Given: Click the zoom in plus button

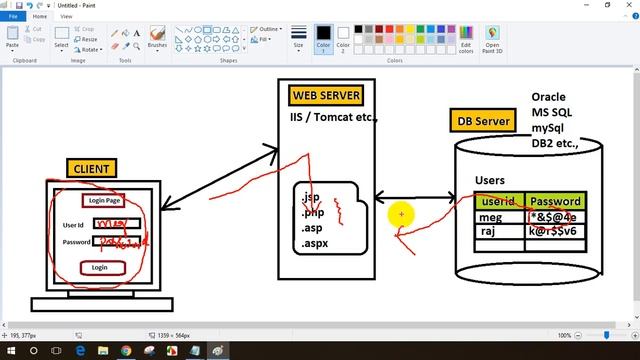Looking at the screenshot, I should (x=635, y=336).
